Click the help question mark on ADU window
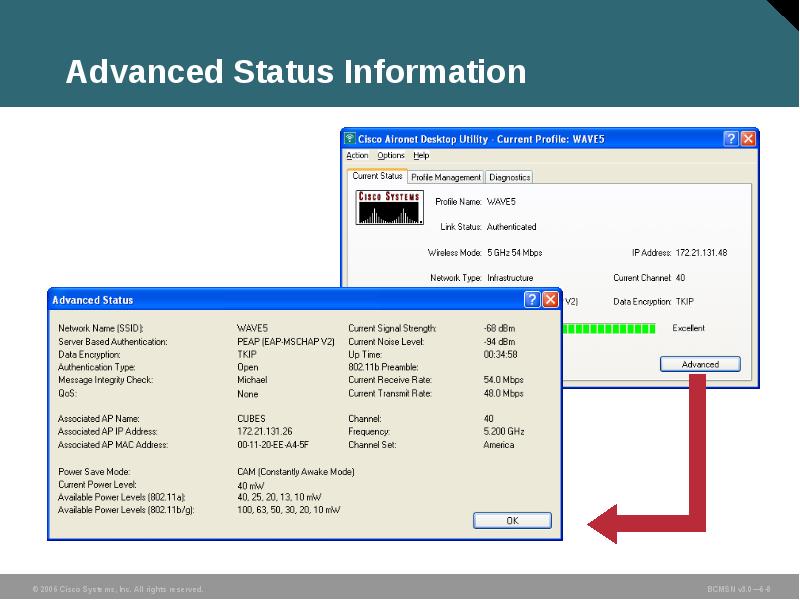Screen dimensions: 800x600 [729, 139]
